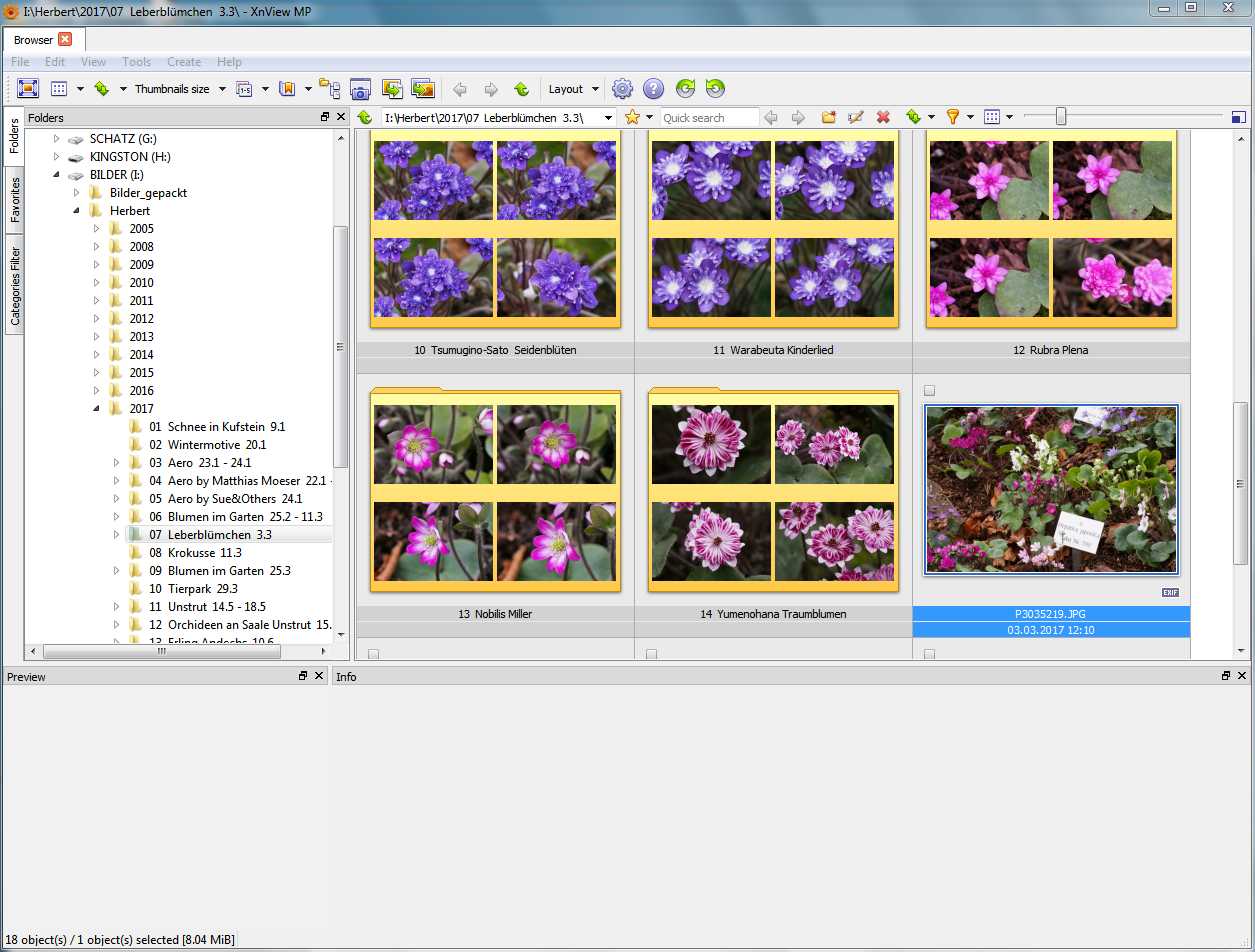
Task: Click the thumbnail size slider handle
Action: coord(1061,117)
